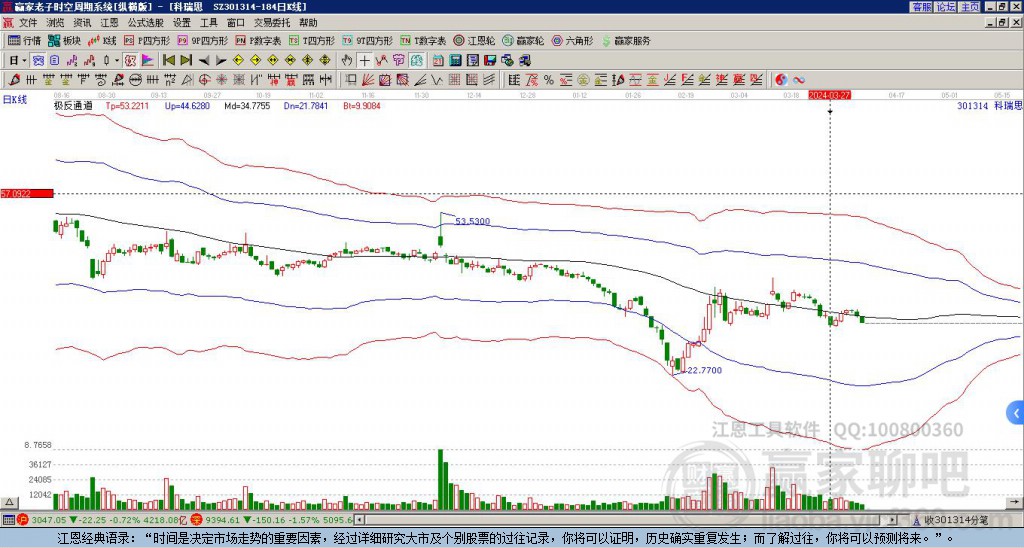The image size is (1024, 548).
Task: Click the circle with horizontal line tool
Action: click(135, 80)
